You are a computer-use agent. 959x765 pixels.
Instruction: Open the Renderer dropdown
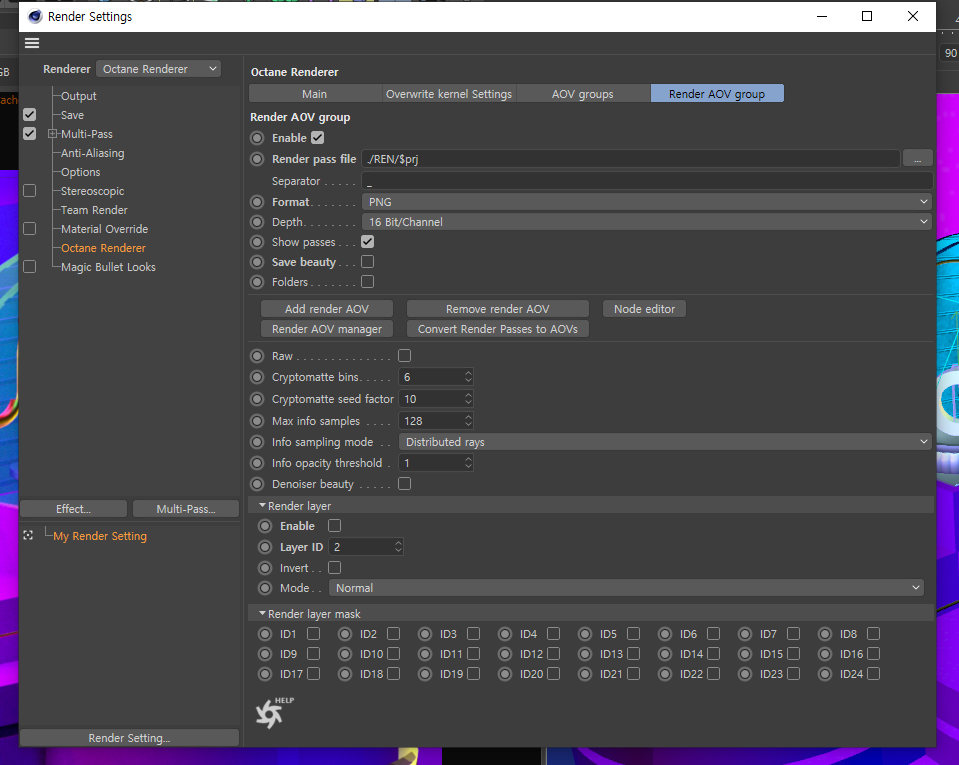coord(158,69)
